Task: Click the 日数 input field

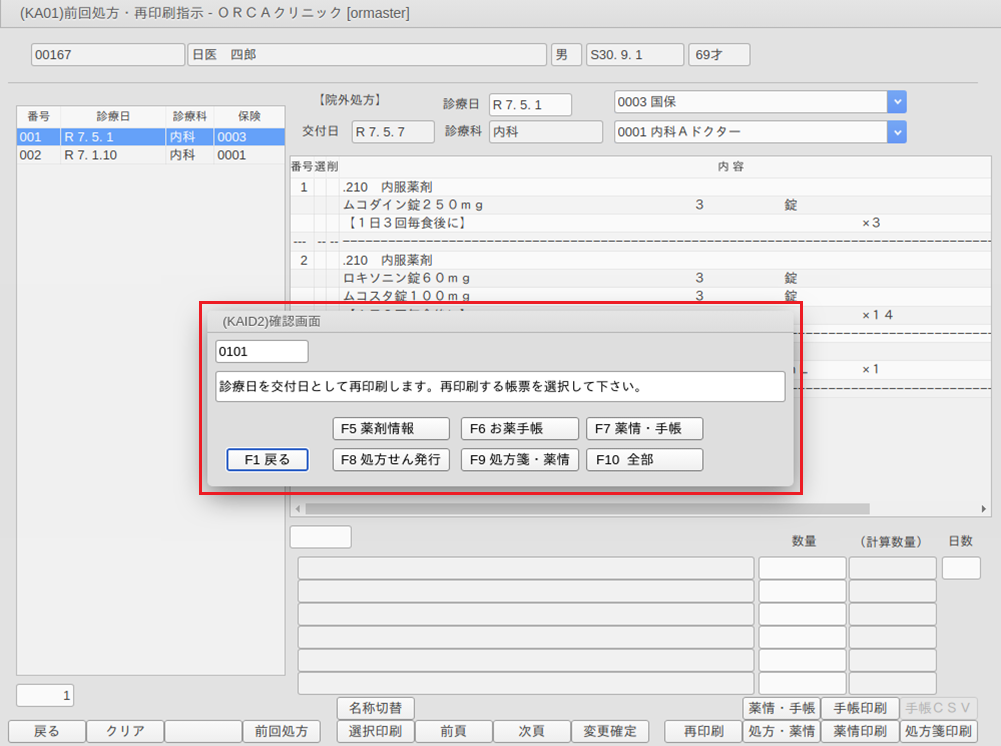Action: click(x=961, y=568)
